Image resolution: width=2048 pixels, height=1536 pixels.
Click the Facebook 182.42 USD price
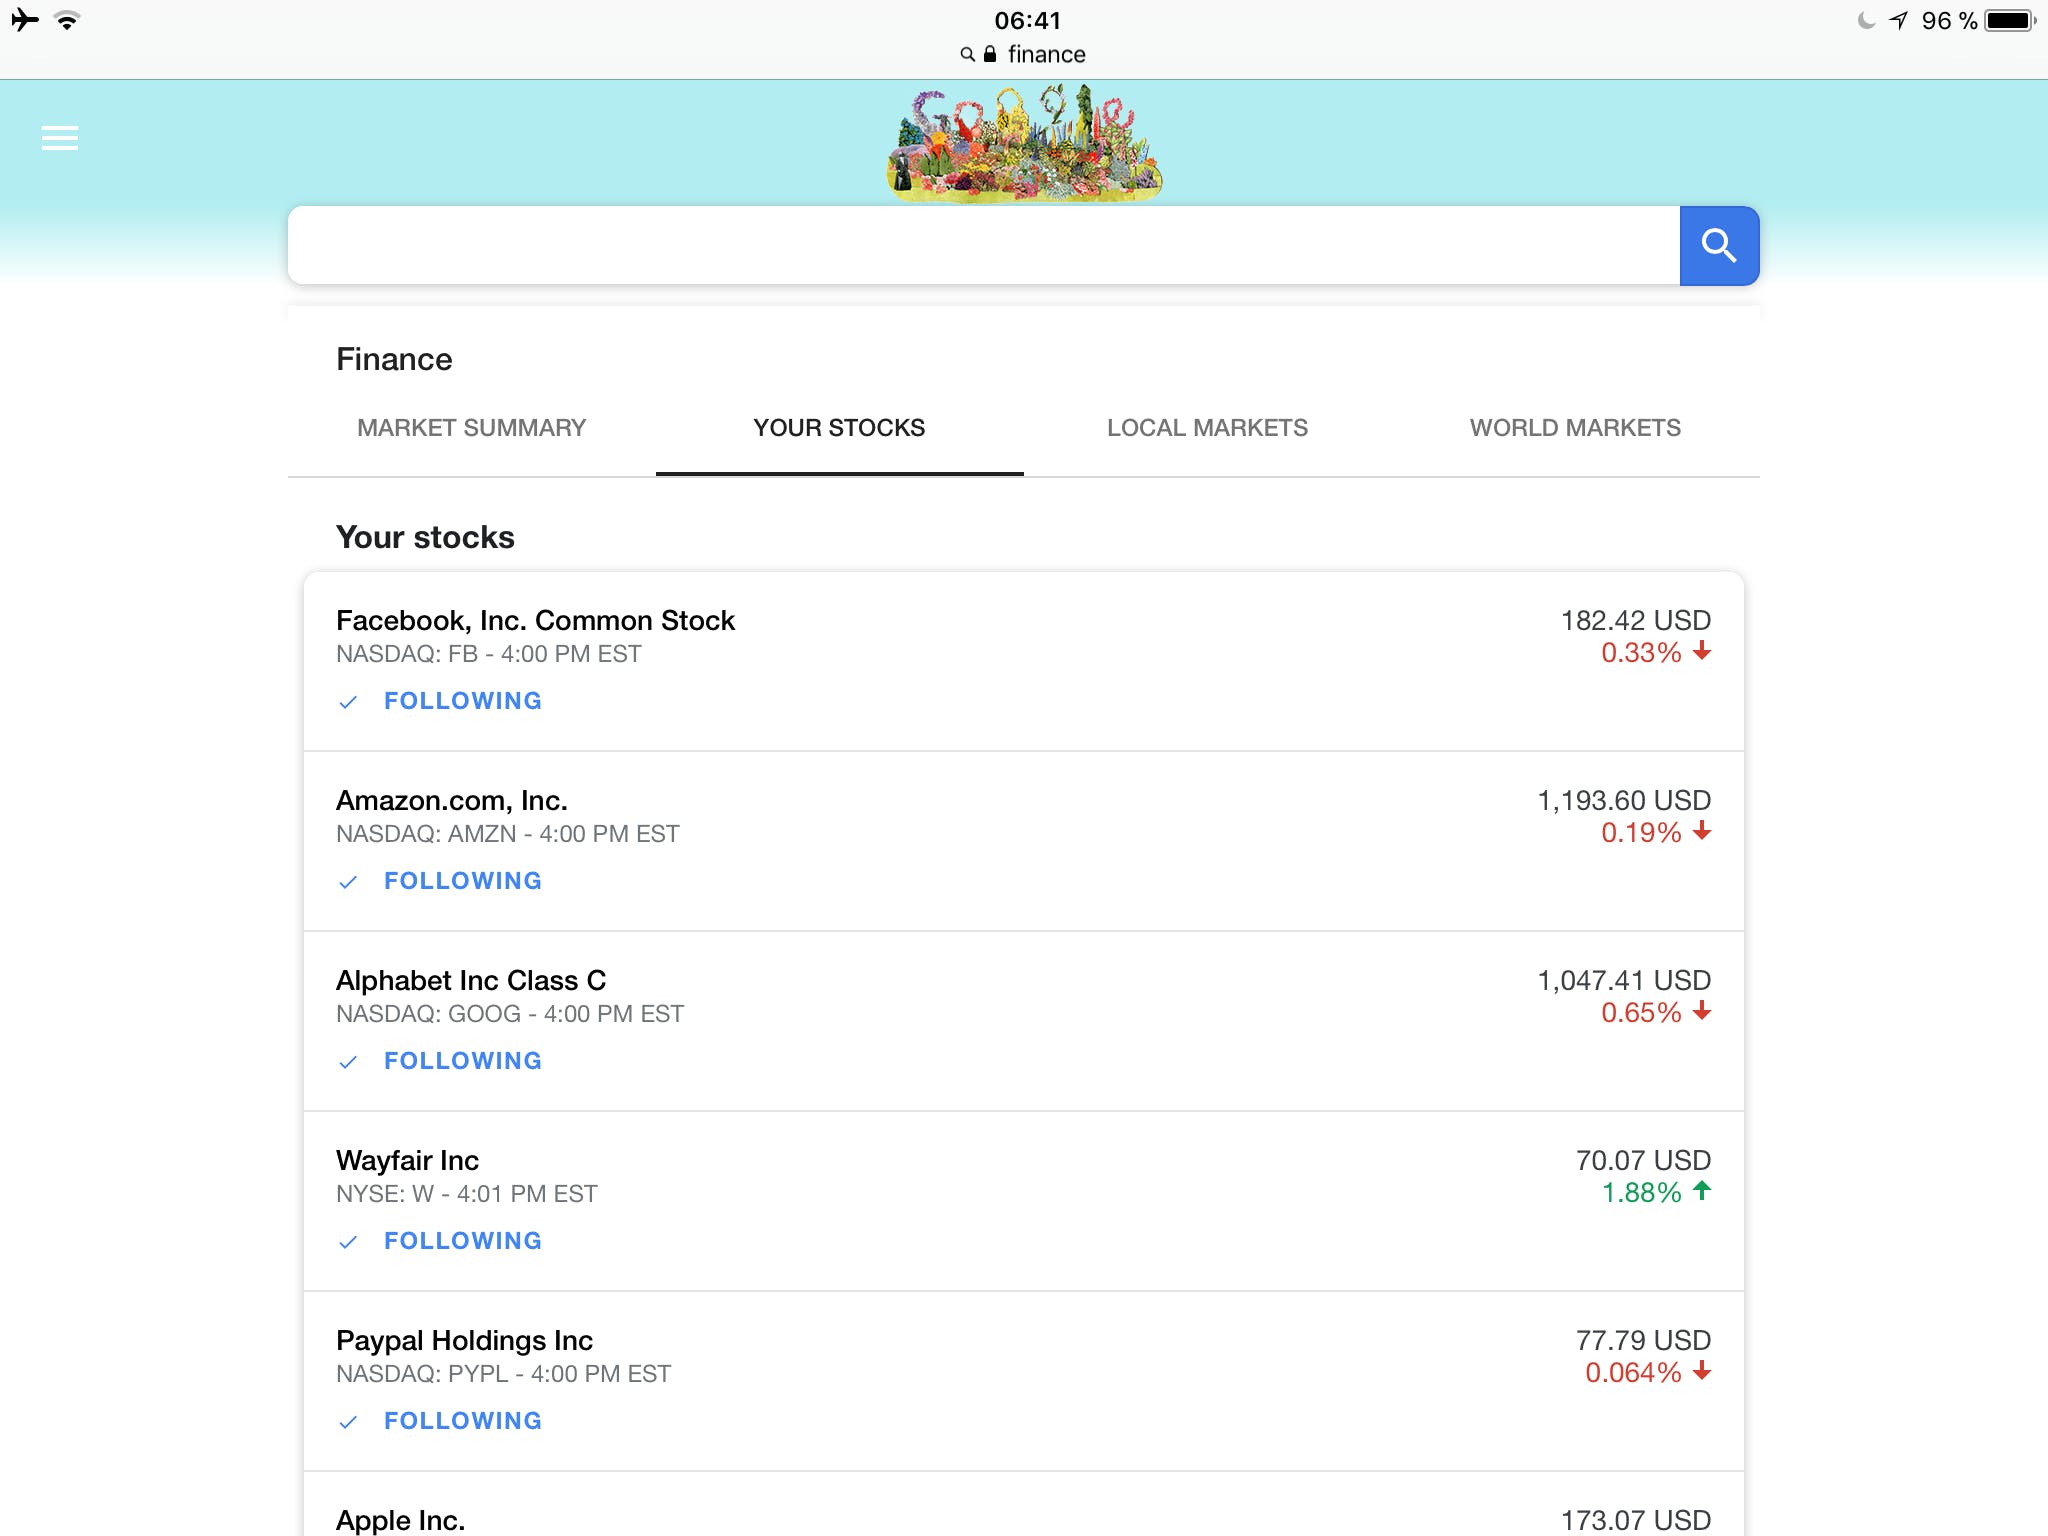pos(1636,621)
